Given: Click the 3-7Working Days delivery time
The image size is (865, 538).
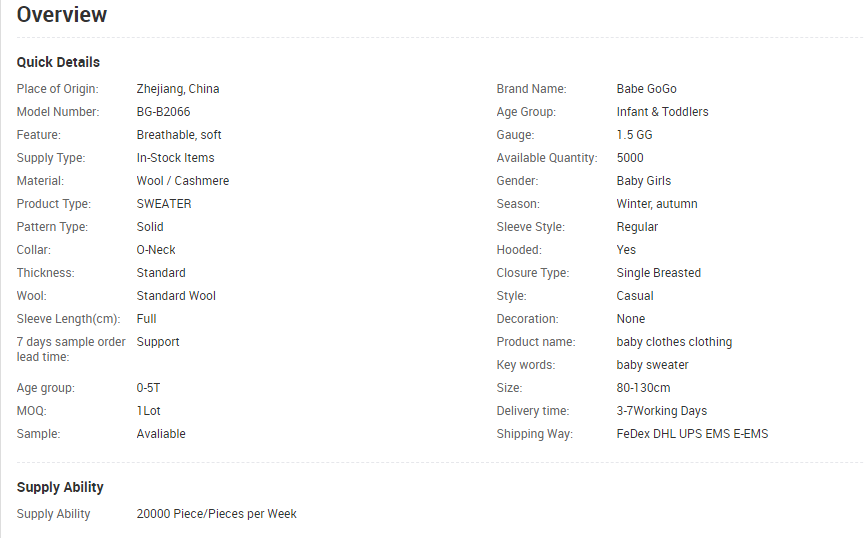Looking at the screenshot, I should click(x=661, y=411).
